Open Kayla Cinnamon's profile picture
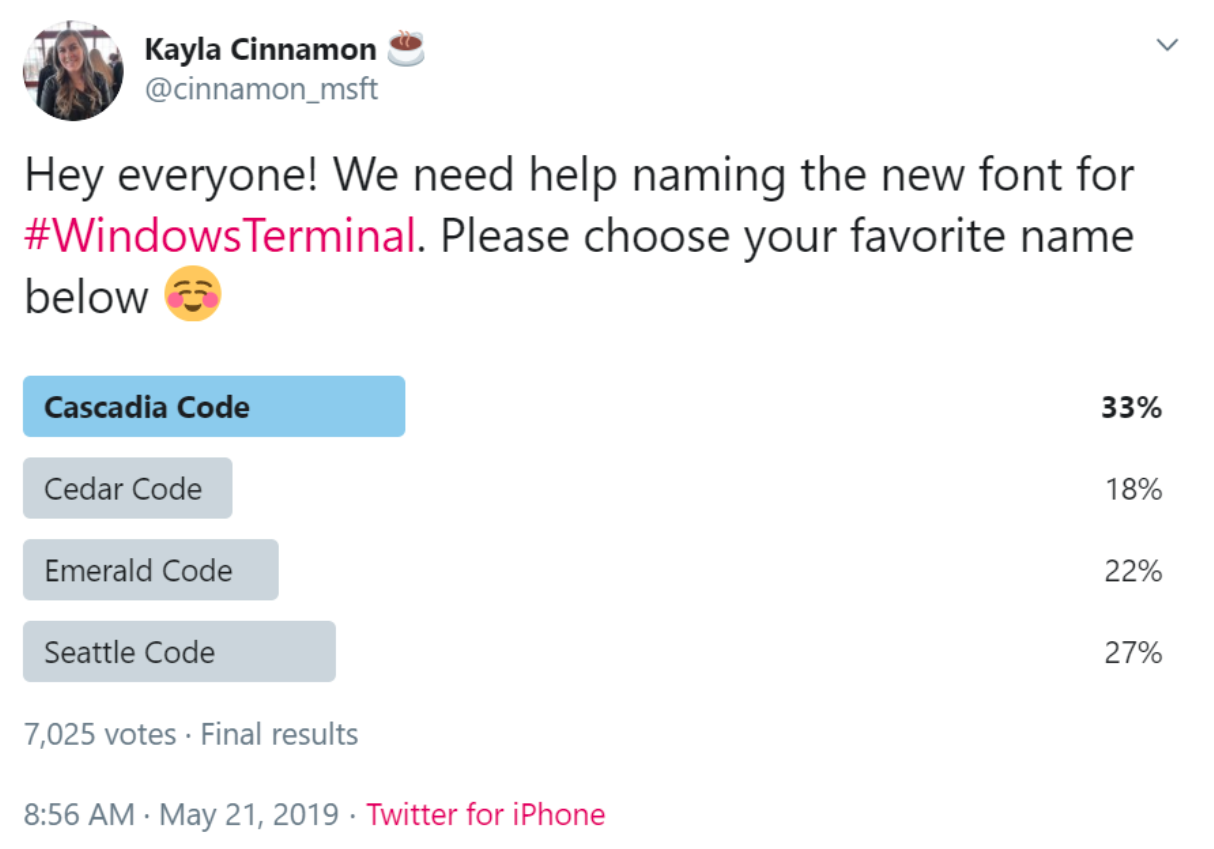Screen dimensions: 1214x849 pos(73,71)
